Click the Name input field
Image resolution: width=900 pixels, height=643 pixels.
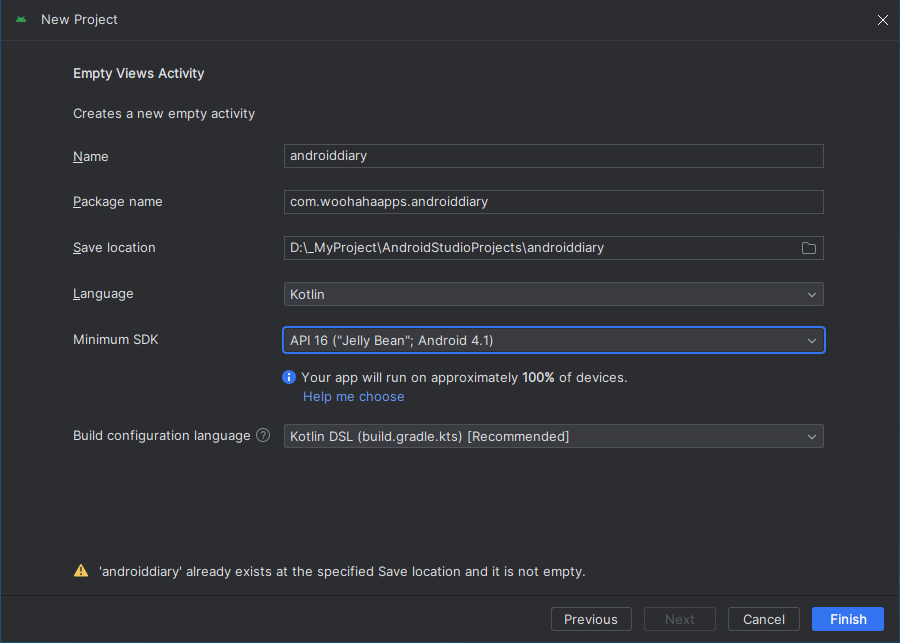coord(554,156)
